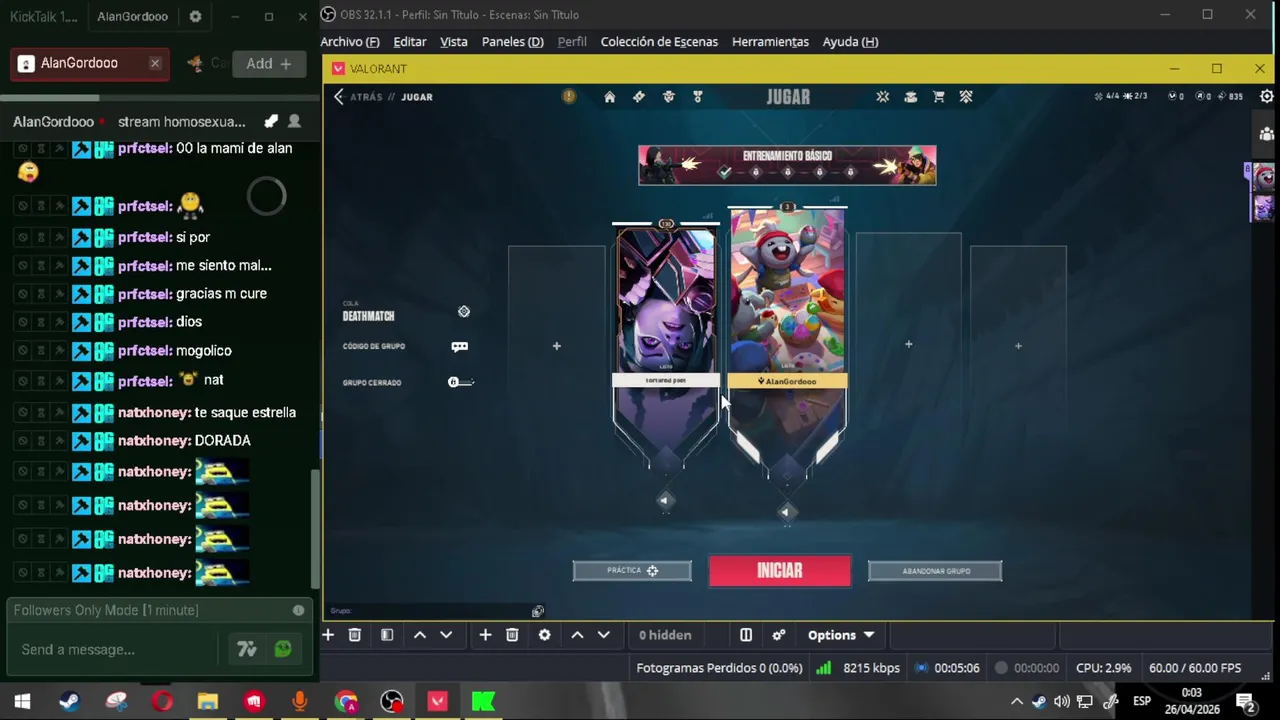Image resolution: width=1280 pixels, height=720 pixels.
Task: Move OBS source down arrow
Action: tap(603, 635)
